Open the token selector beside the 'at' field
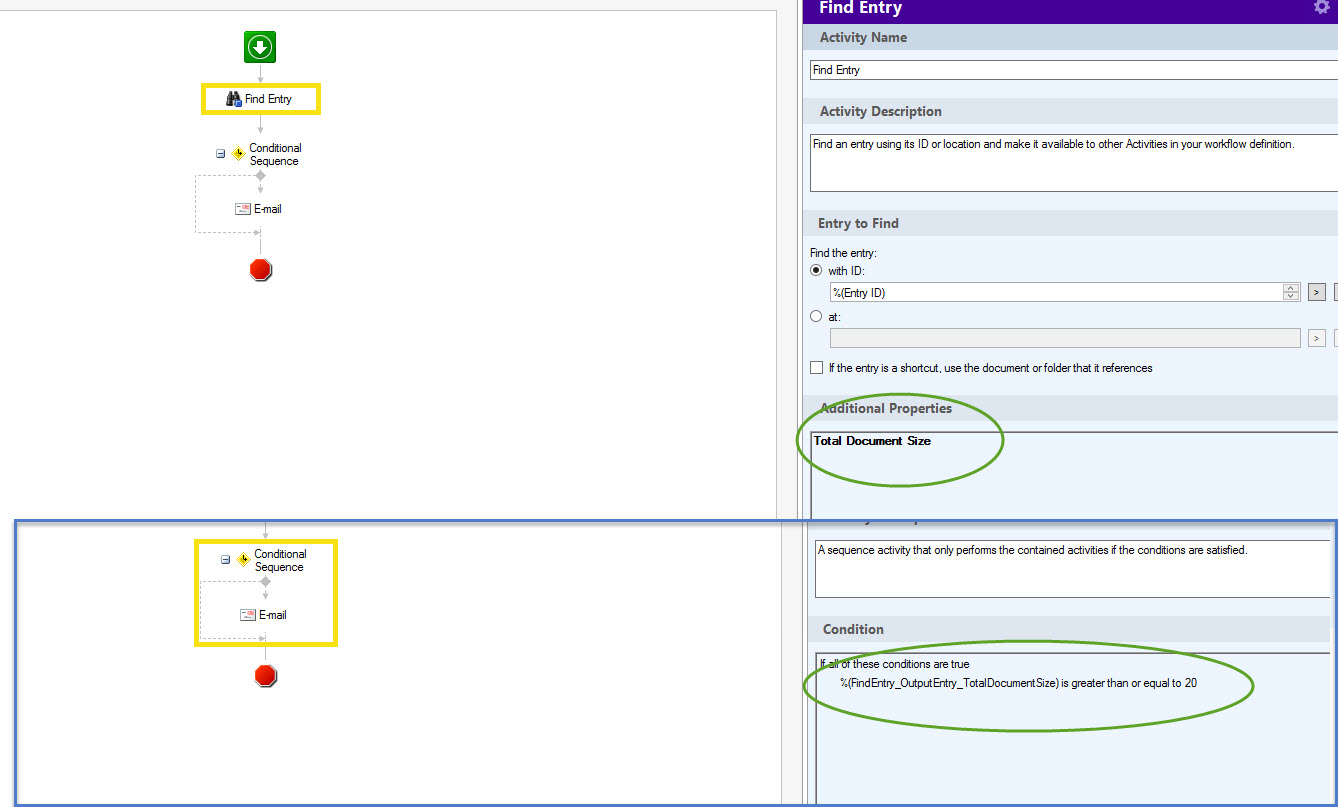The width and height of the screenshot is (1338, 807). (x=1316, y=337)
